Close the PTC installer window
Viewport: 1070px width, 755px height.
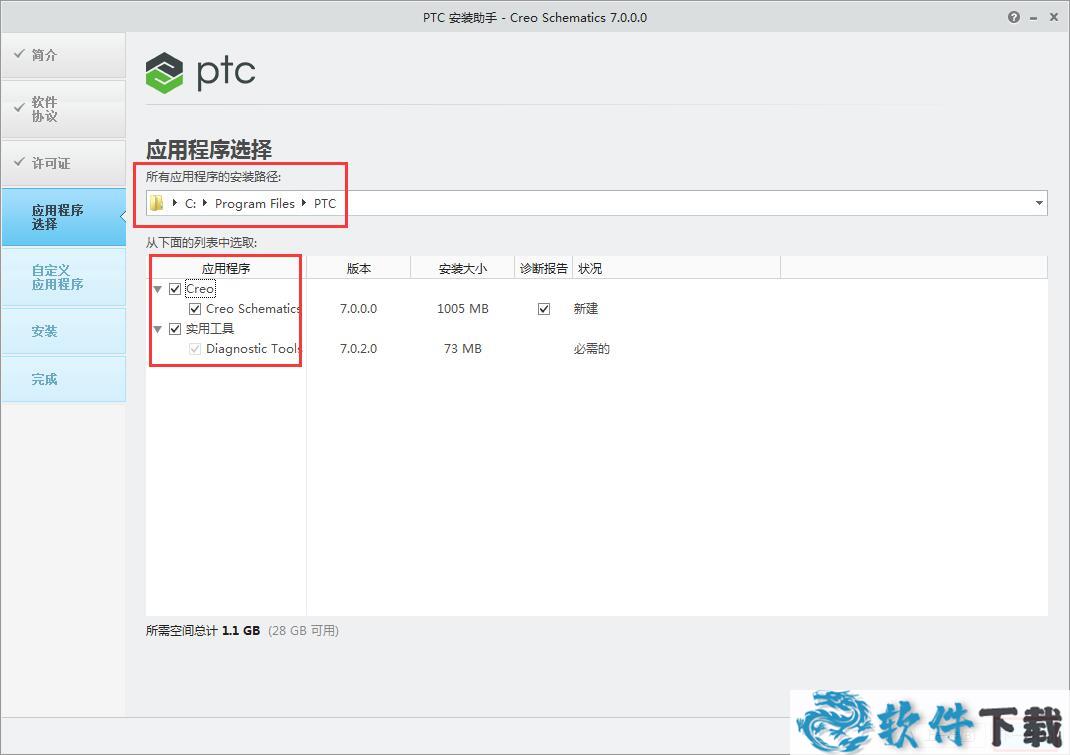point(1054,17)
